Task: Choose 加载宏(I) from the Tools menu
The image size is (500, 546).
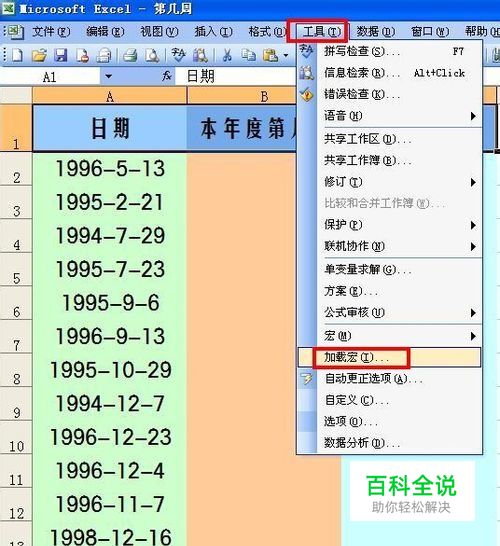Action: click(389, 357)
